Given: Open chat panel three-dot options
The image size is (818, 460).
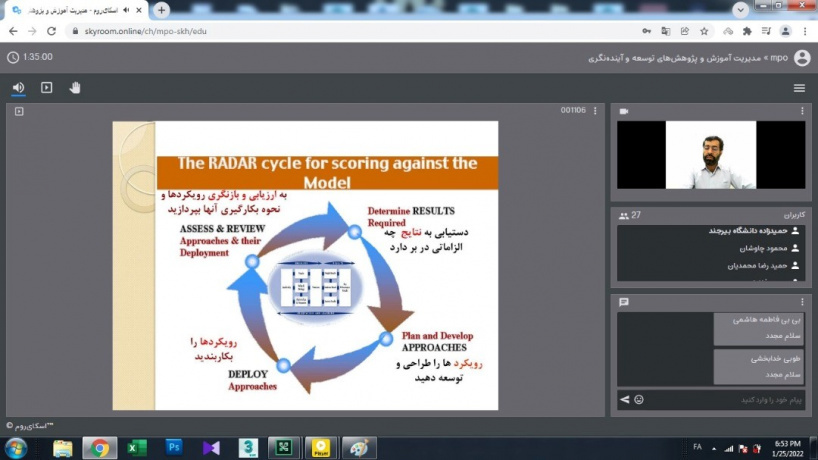Looking at the screenshot, I should point(801,301).
